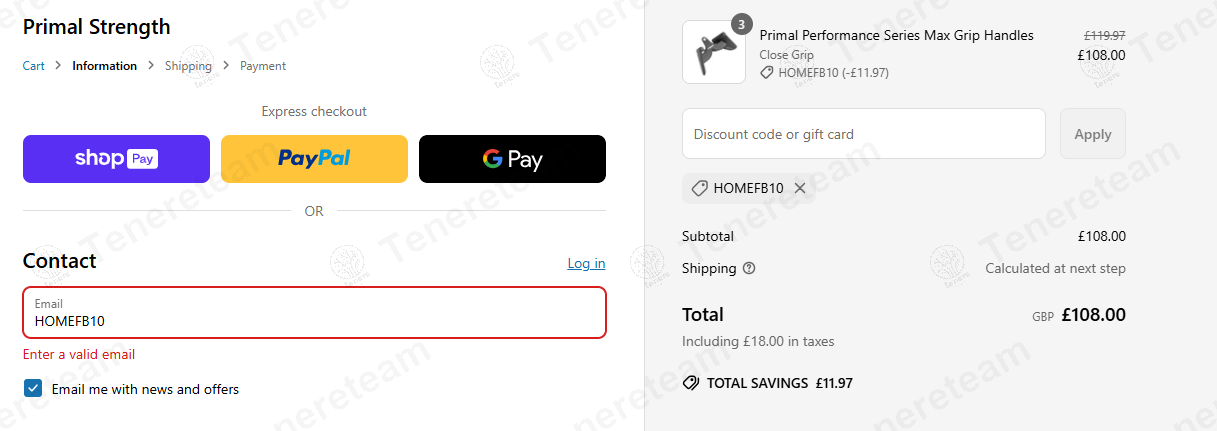Viewport: 1217px width, 431px height.
Task: Go to the Shipping breadcrumb step
Action: click(188, 66)
